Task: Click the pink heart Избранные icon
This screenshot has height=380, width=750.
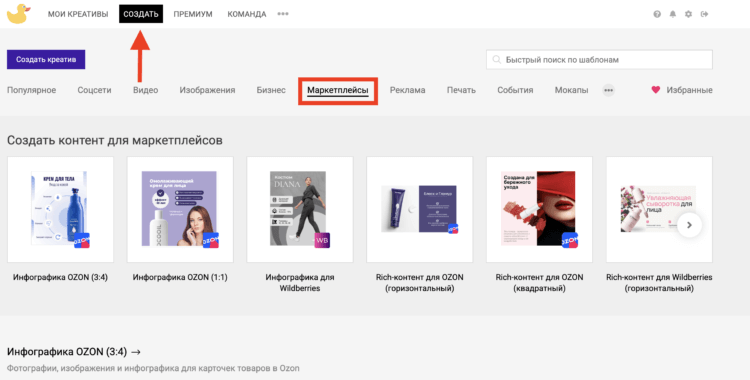Action: coord(656,89)
